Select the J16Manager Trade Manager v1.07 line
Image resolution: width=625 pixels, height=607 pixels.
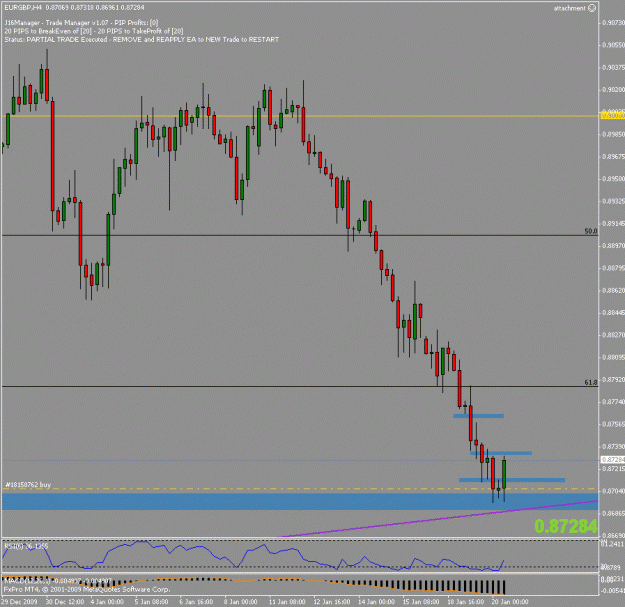(81, 23)
